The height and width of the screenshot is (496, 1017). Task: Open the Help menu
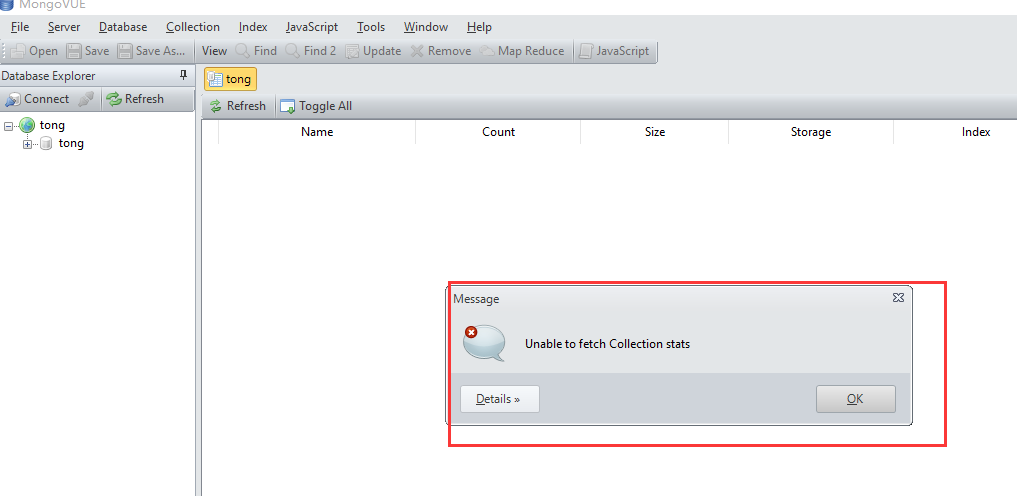[x=479, y=27]
